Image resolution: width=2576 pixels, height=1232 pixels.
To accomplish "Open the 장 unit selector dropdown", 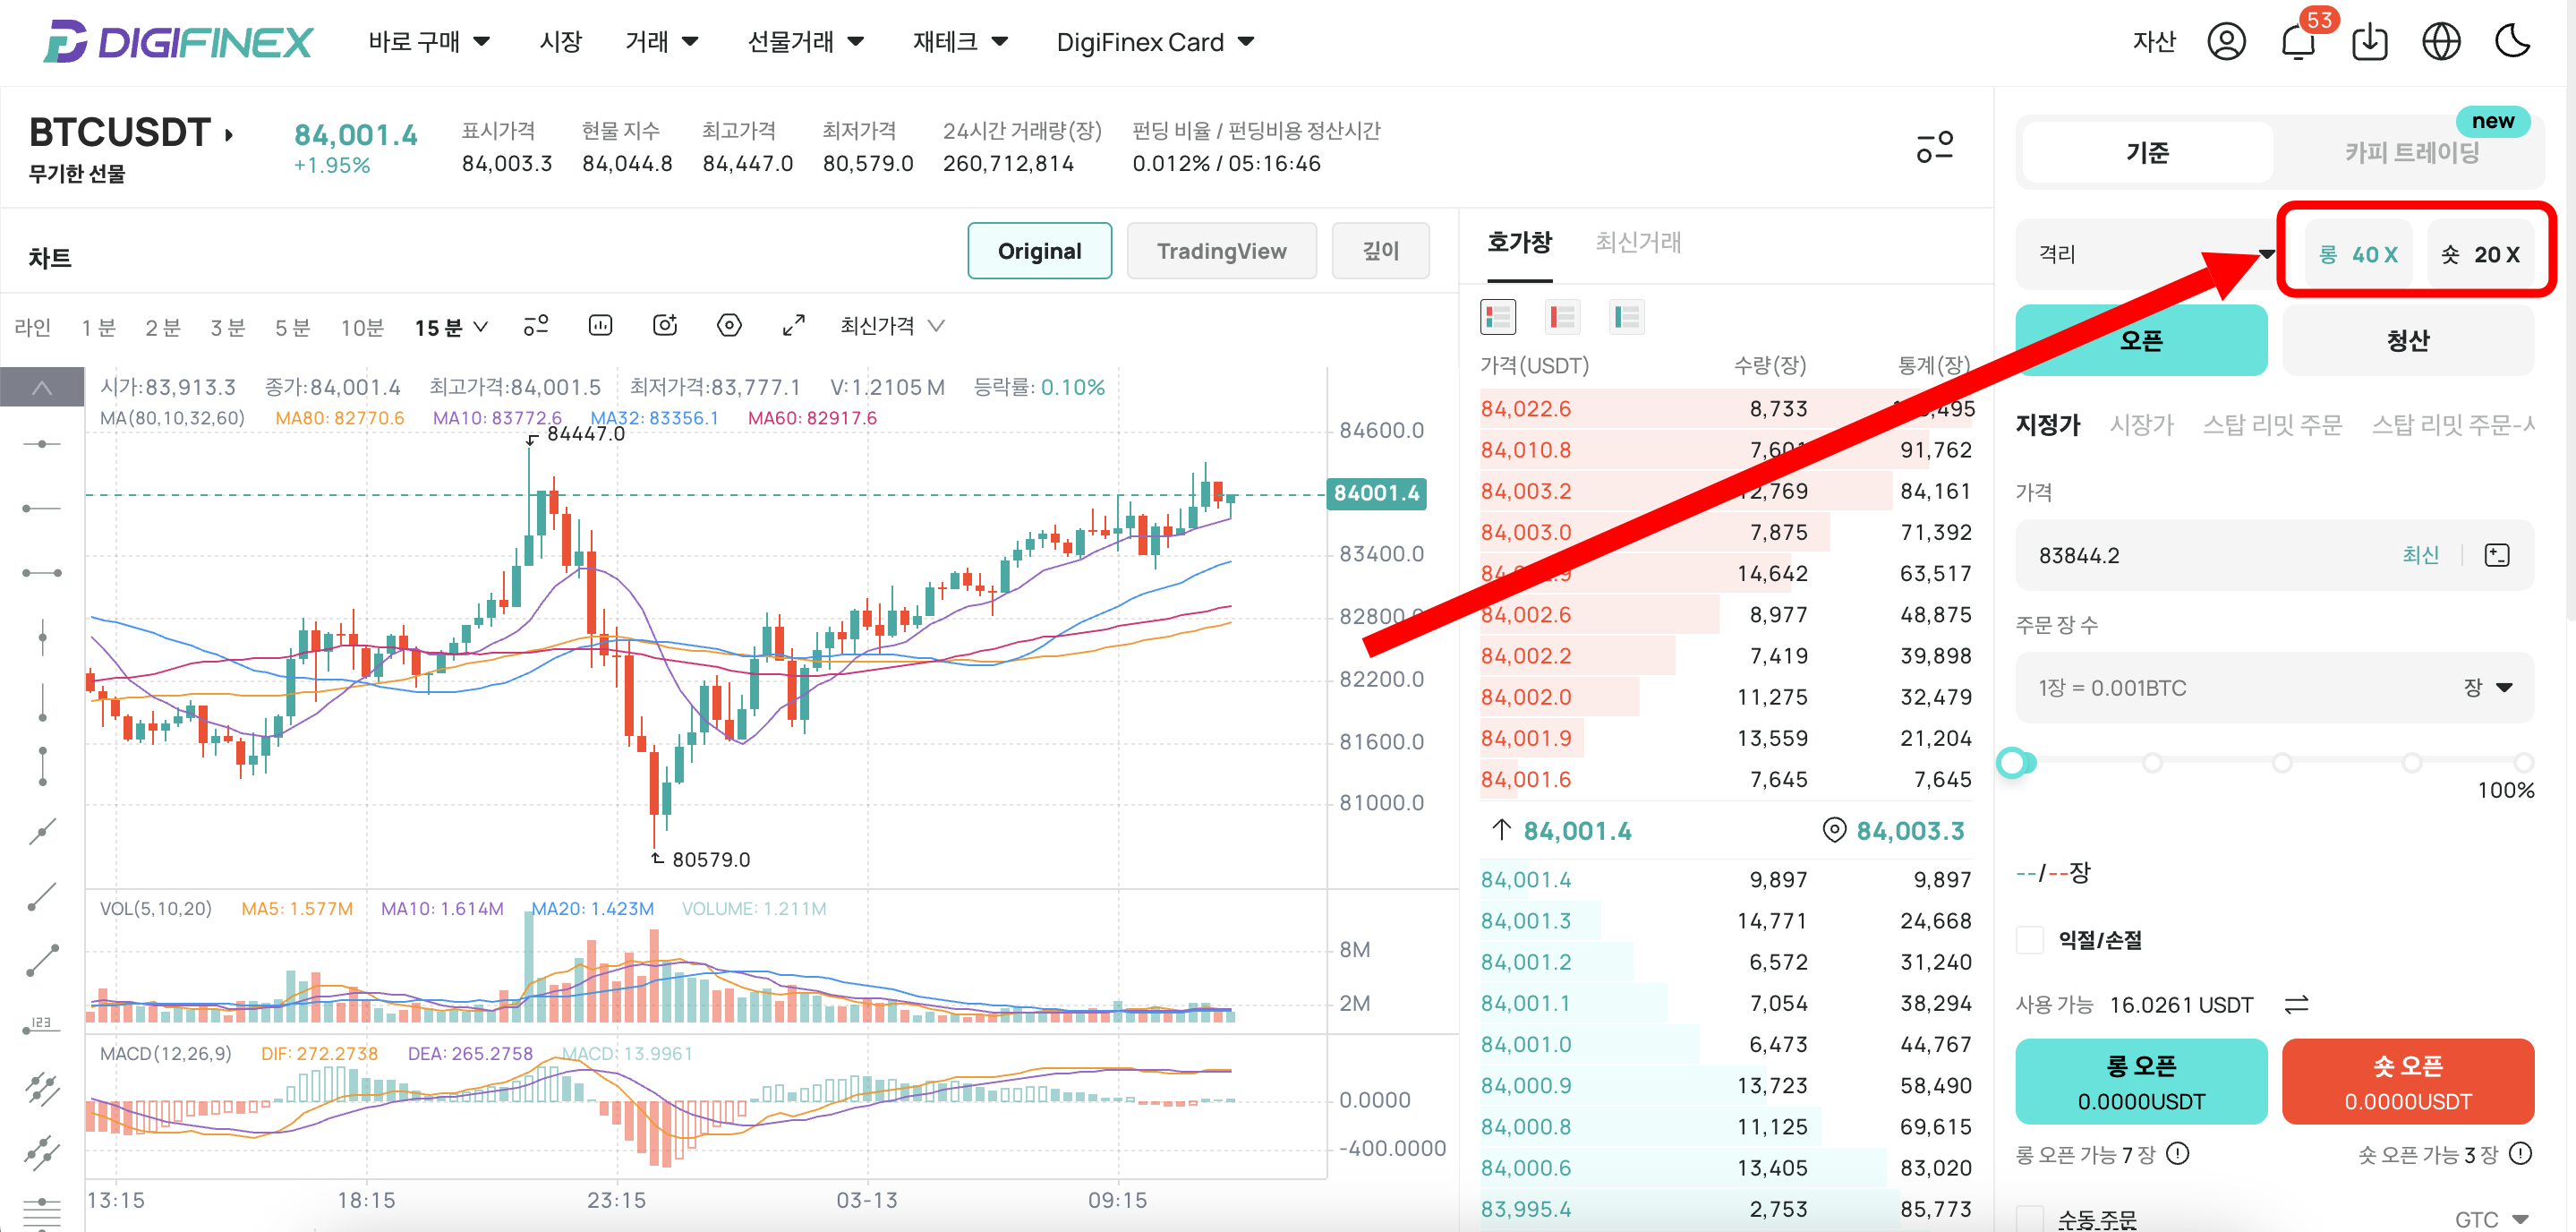I will coord(2488,687).
